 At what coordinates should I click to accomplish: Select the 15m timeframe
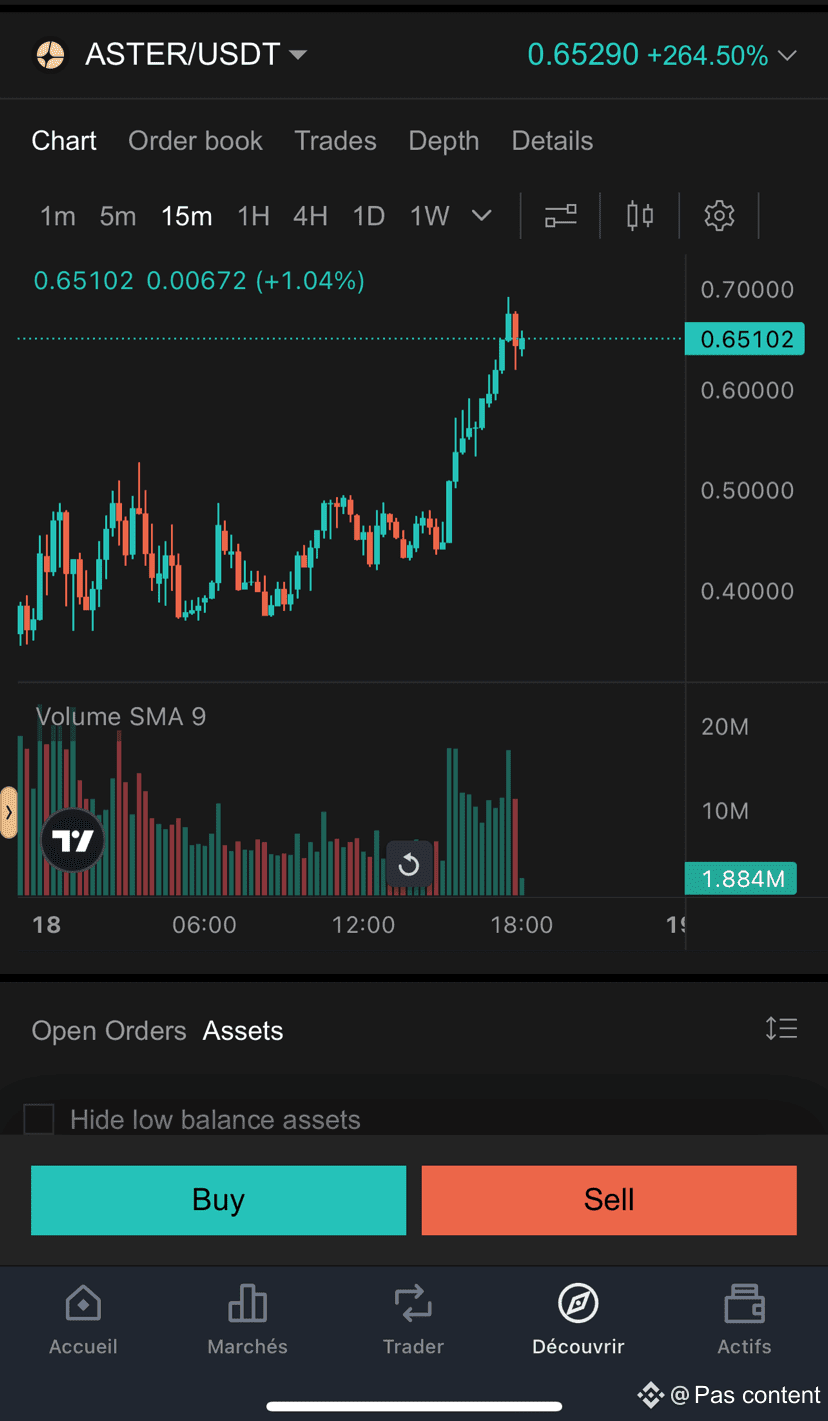[186, 216]
